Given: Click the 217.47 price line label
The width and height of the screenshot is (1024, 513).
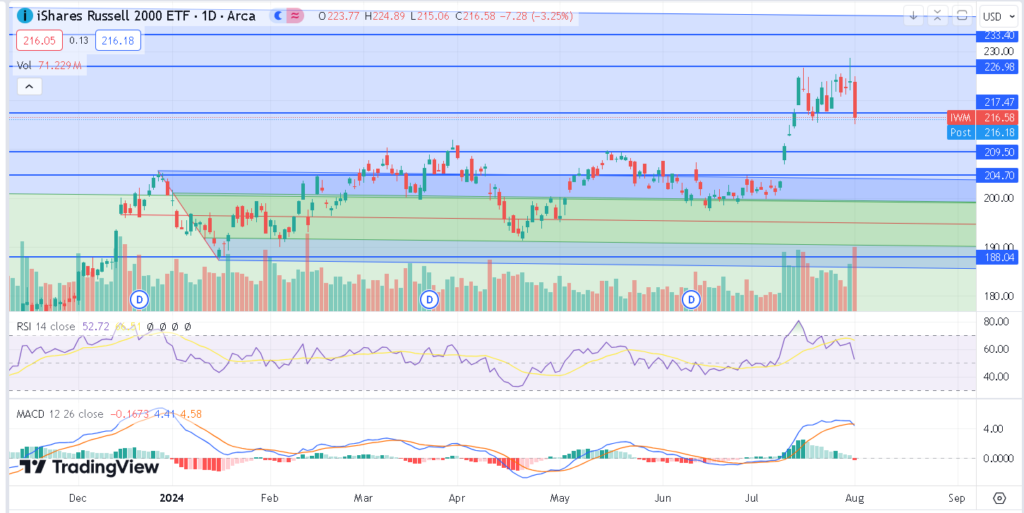Looking at the screenshot, I should [995, 102].
